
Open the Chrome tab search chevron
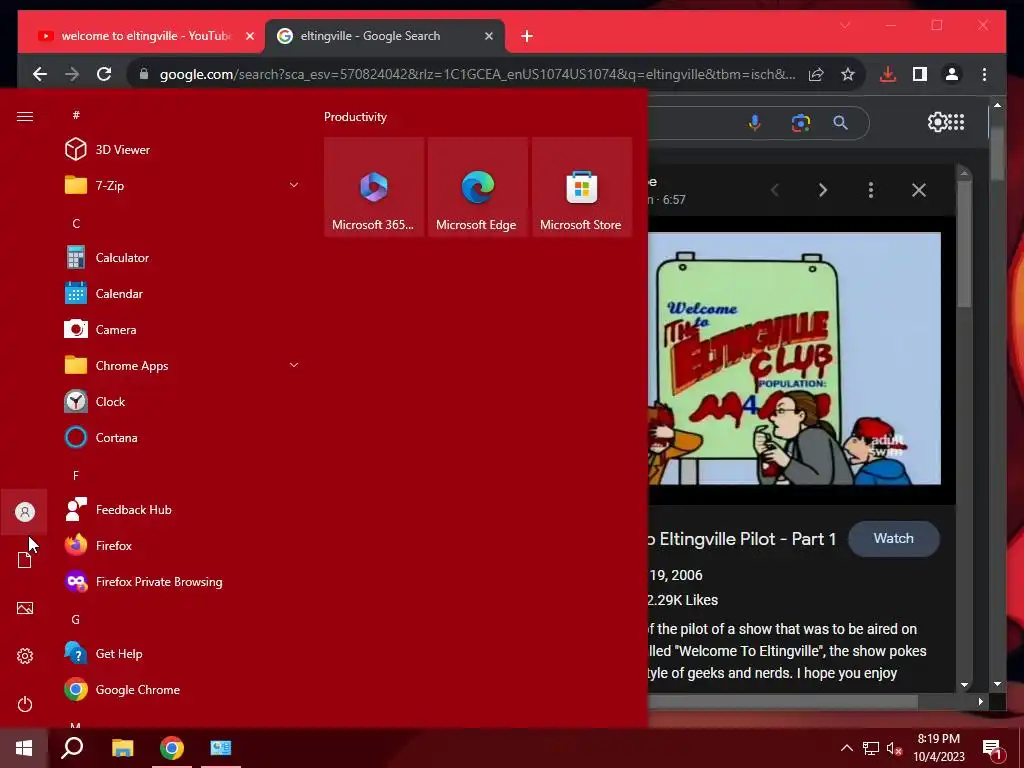[x=845, y=25]
